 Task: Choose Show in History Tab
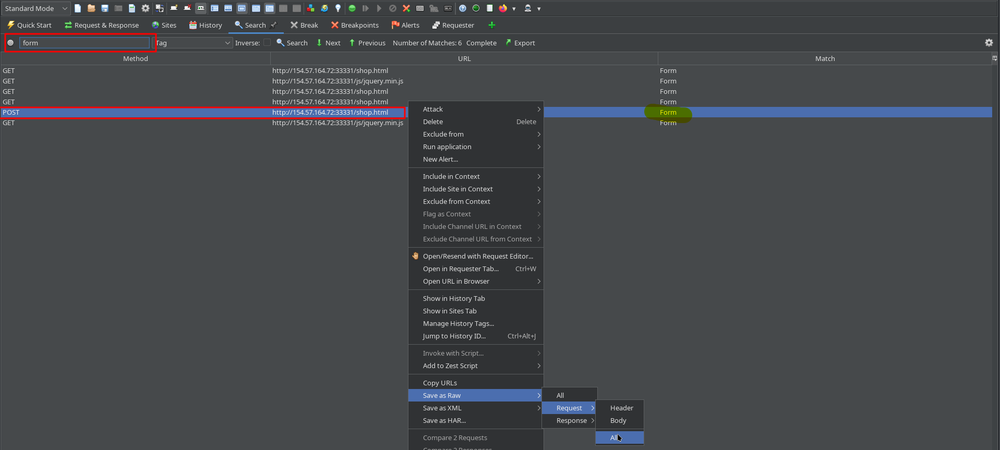click(x=475, y=298)
